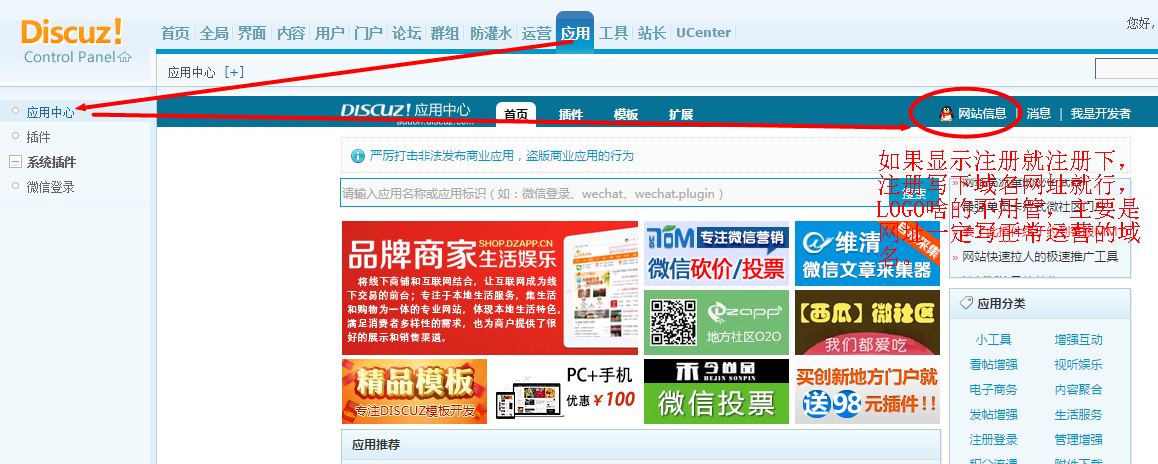The height and width of the screenshot is (464, 1158).
Task: Open 站长 in top menu
Action: pyautogui.click(x=652, y=33)
